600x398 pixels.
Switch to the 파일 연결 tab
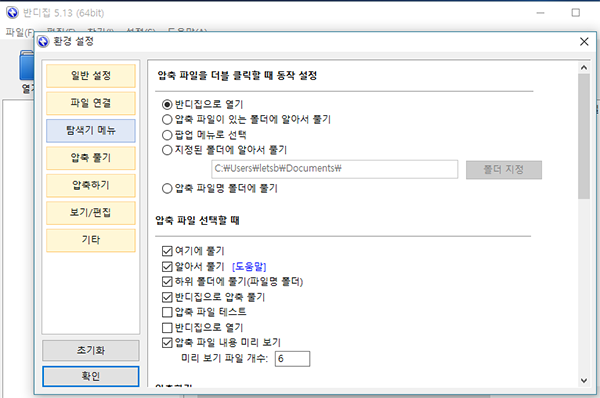(91, 103)
